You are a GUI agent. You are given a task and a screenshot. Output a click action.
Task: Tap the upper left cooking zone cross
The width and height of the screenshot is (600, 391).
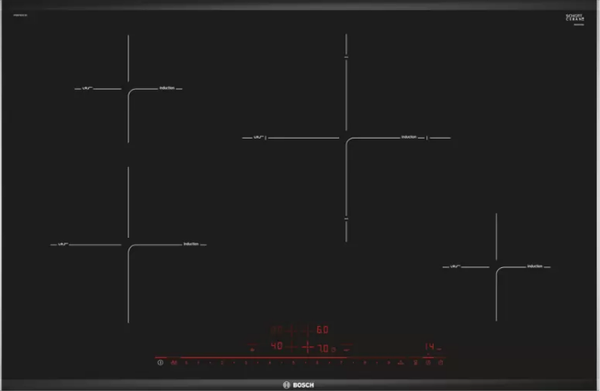[x=128, y=89]
